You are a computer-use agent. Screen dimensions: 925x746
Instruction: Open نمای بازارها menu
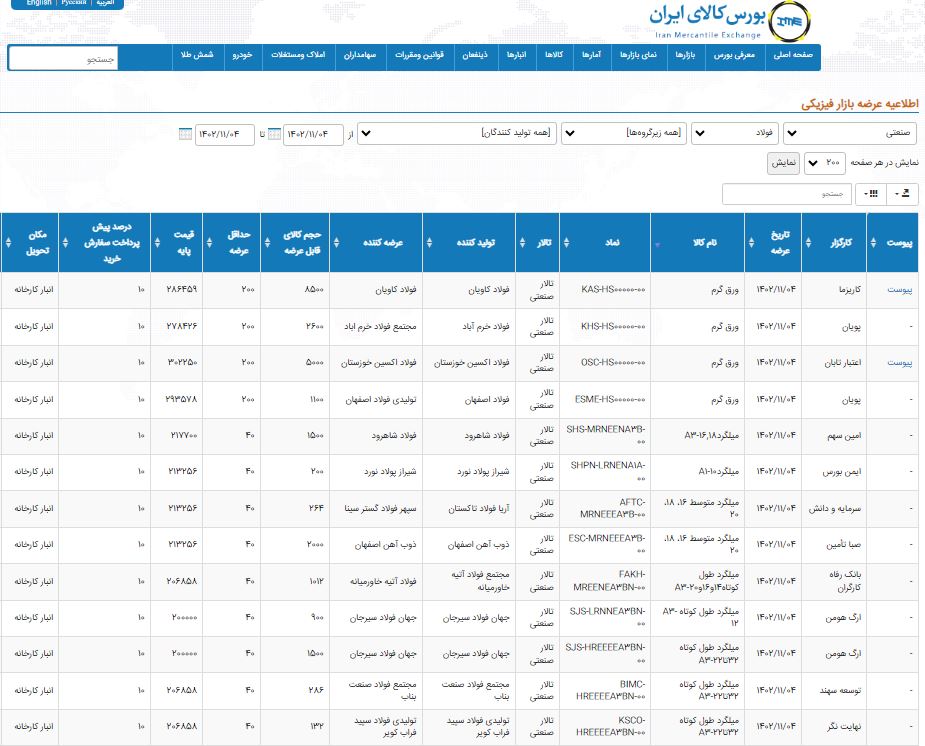point(638,55)
